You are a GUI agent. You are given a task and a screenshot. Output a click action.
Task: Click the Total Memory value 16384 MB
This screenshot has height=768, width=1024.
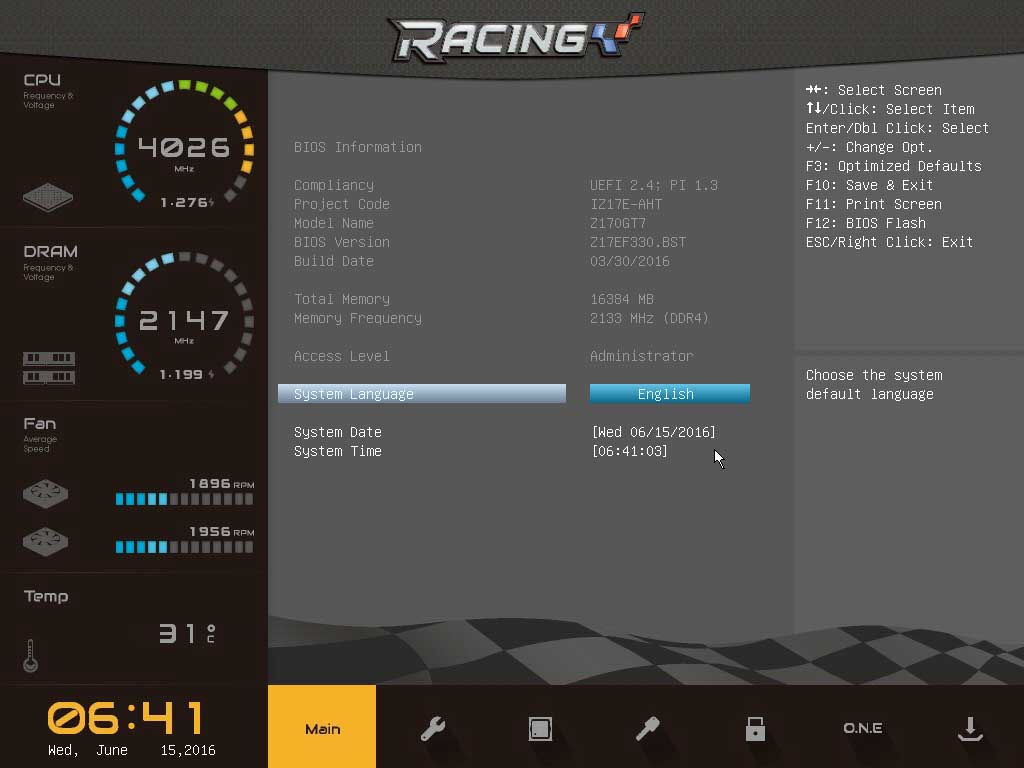tap(622, 299)
